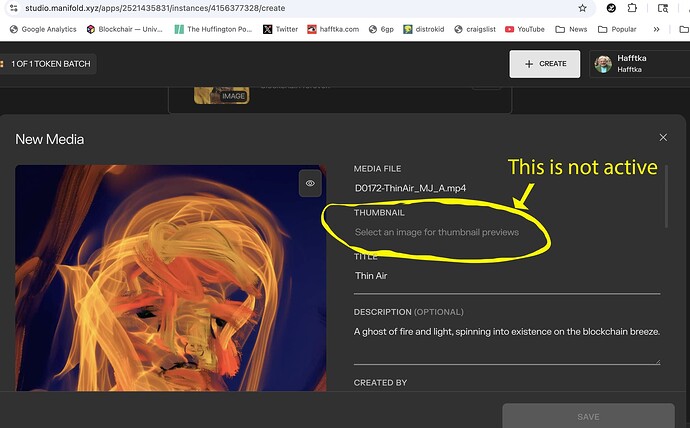The width and height of the screenshot is (690, 428).
Task: Open the hafftka.com bookmark
Action: [x=332, y=29]
